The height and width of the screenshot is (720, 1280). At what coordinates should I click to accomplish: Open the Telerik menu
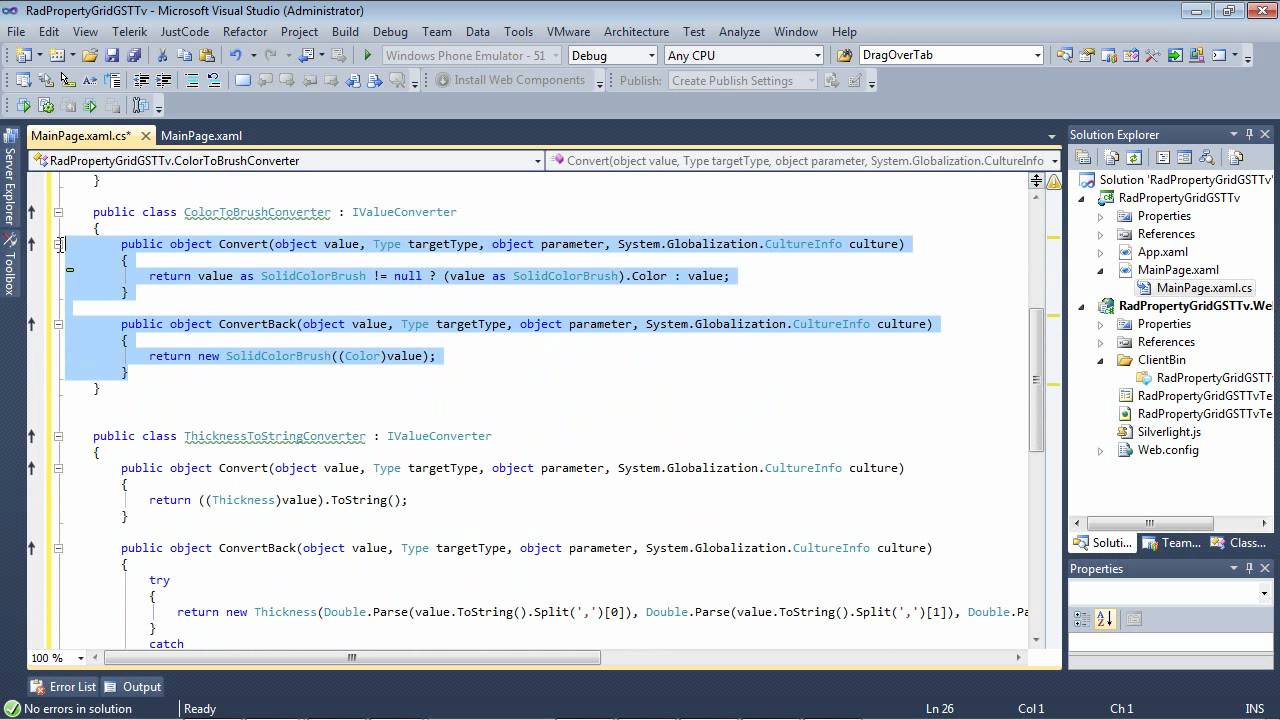coord(129,31)
